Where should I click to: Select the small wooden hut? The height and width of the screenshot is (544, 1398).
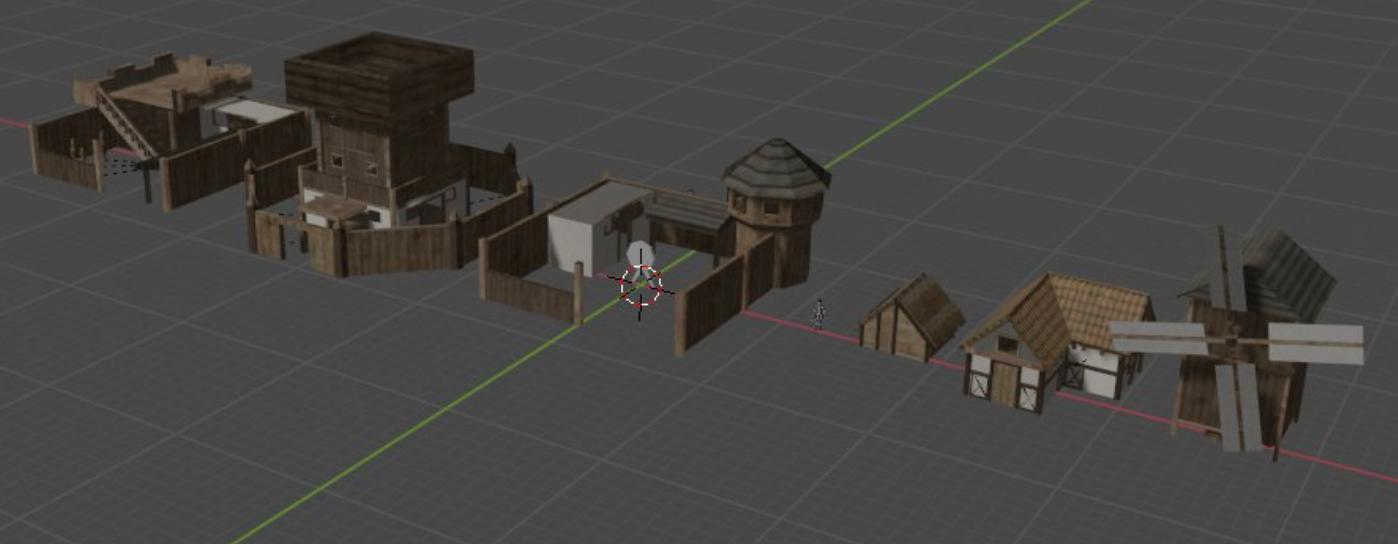click(911, 319)
